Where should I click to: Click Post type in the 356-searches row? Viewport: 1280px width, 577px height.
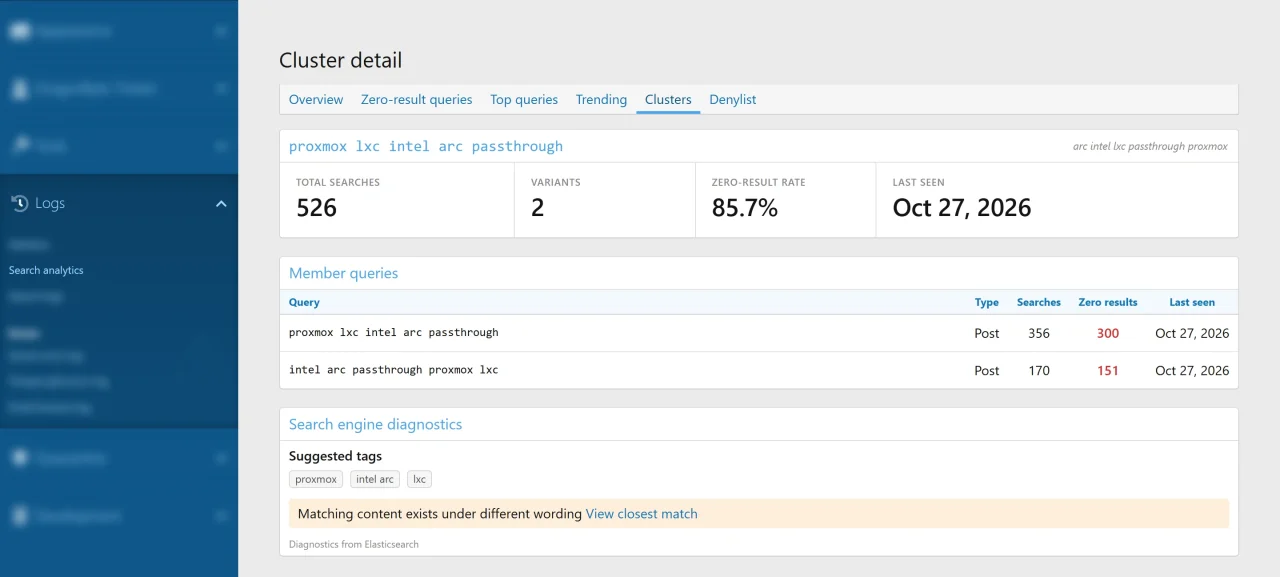pos(987,333)
